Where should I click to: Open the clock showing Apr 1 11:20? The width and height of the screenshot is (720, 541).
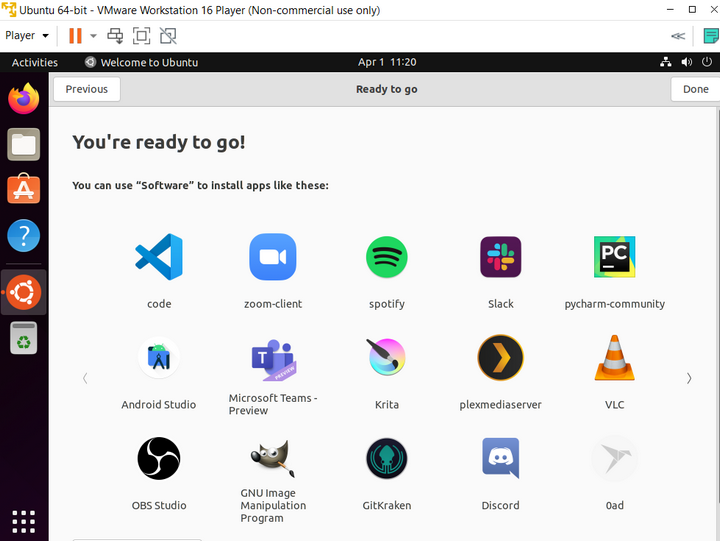coord(387,62)
